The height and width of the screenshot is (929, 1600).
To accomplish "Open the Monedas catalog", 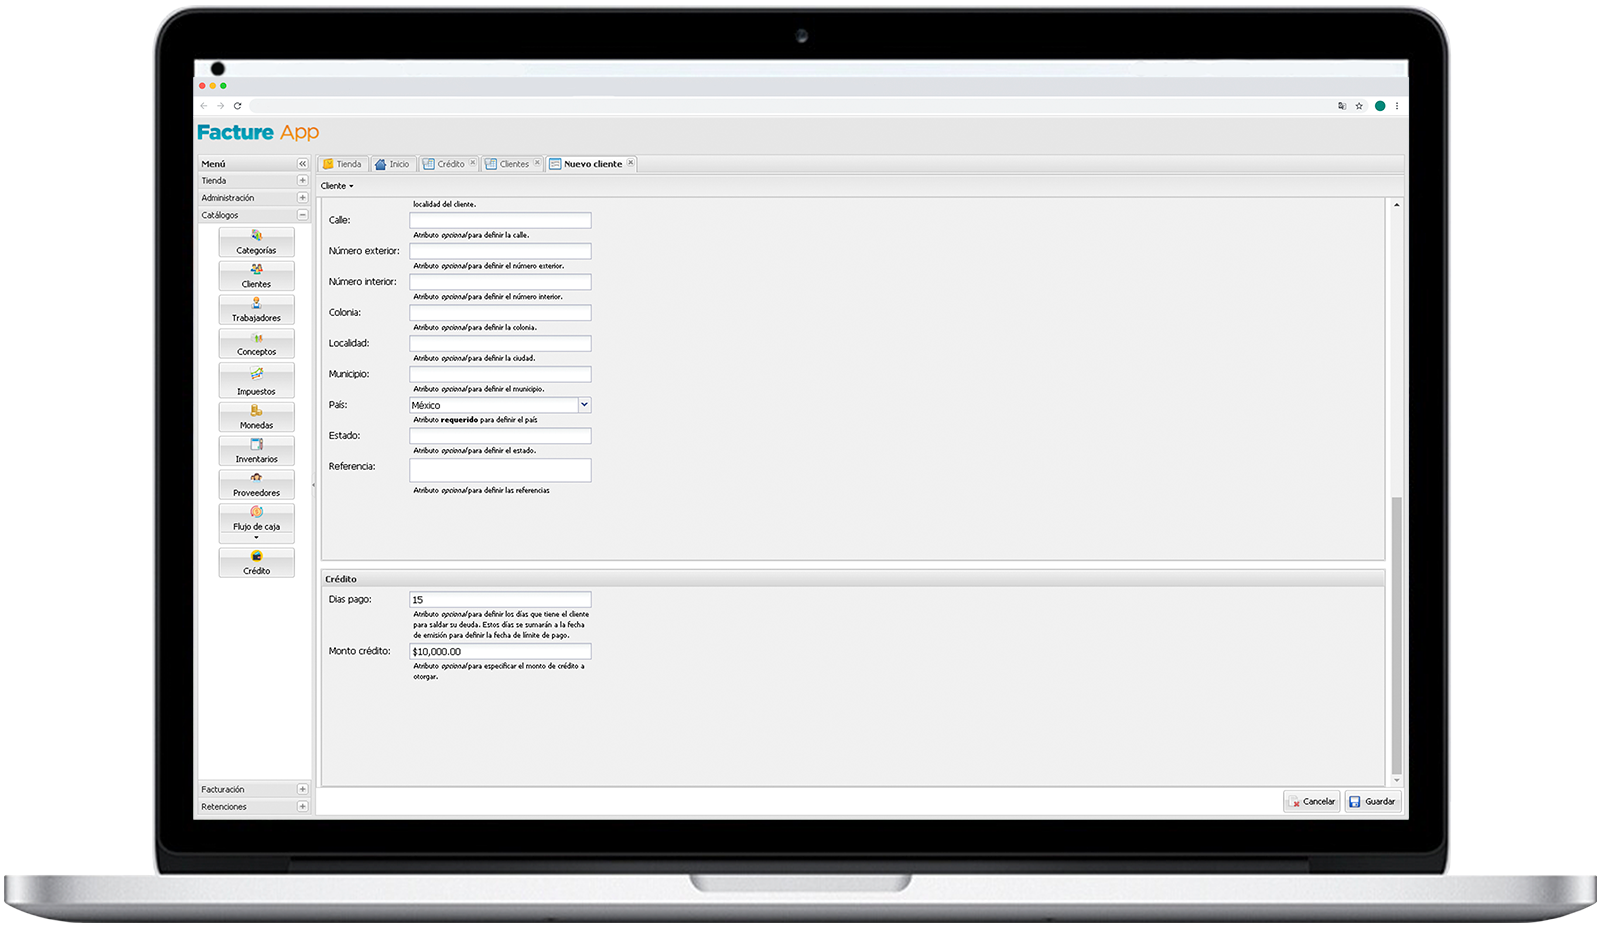I will pyautogui.click(x=256, y=417).
